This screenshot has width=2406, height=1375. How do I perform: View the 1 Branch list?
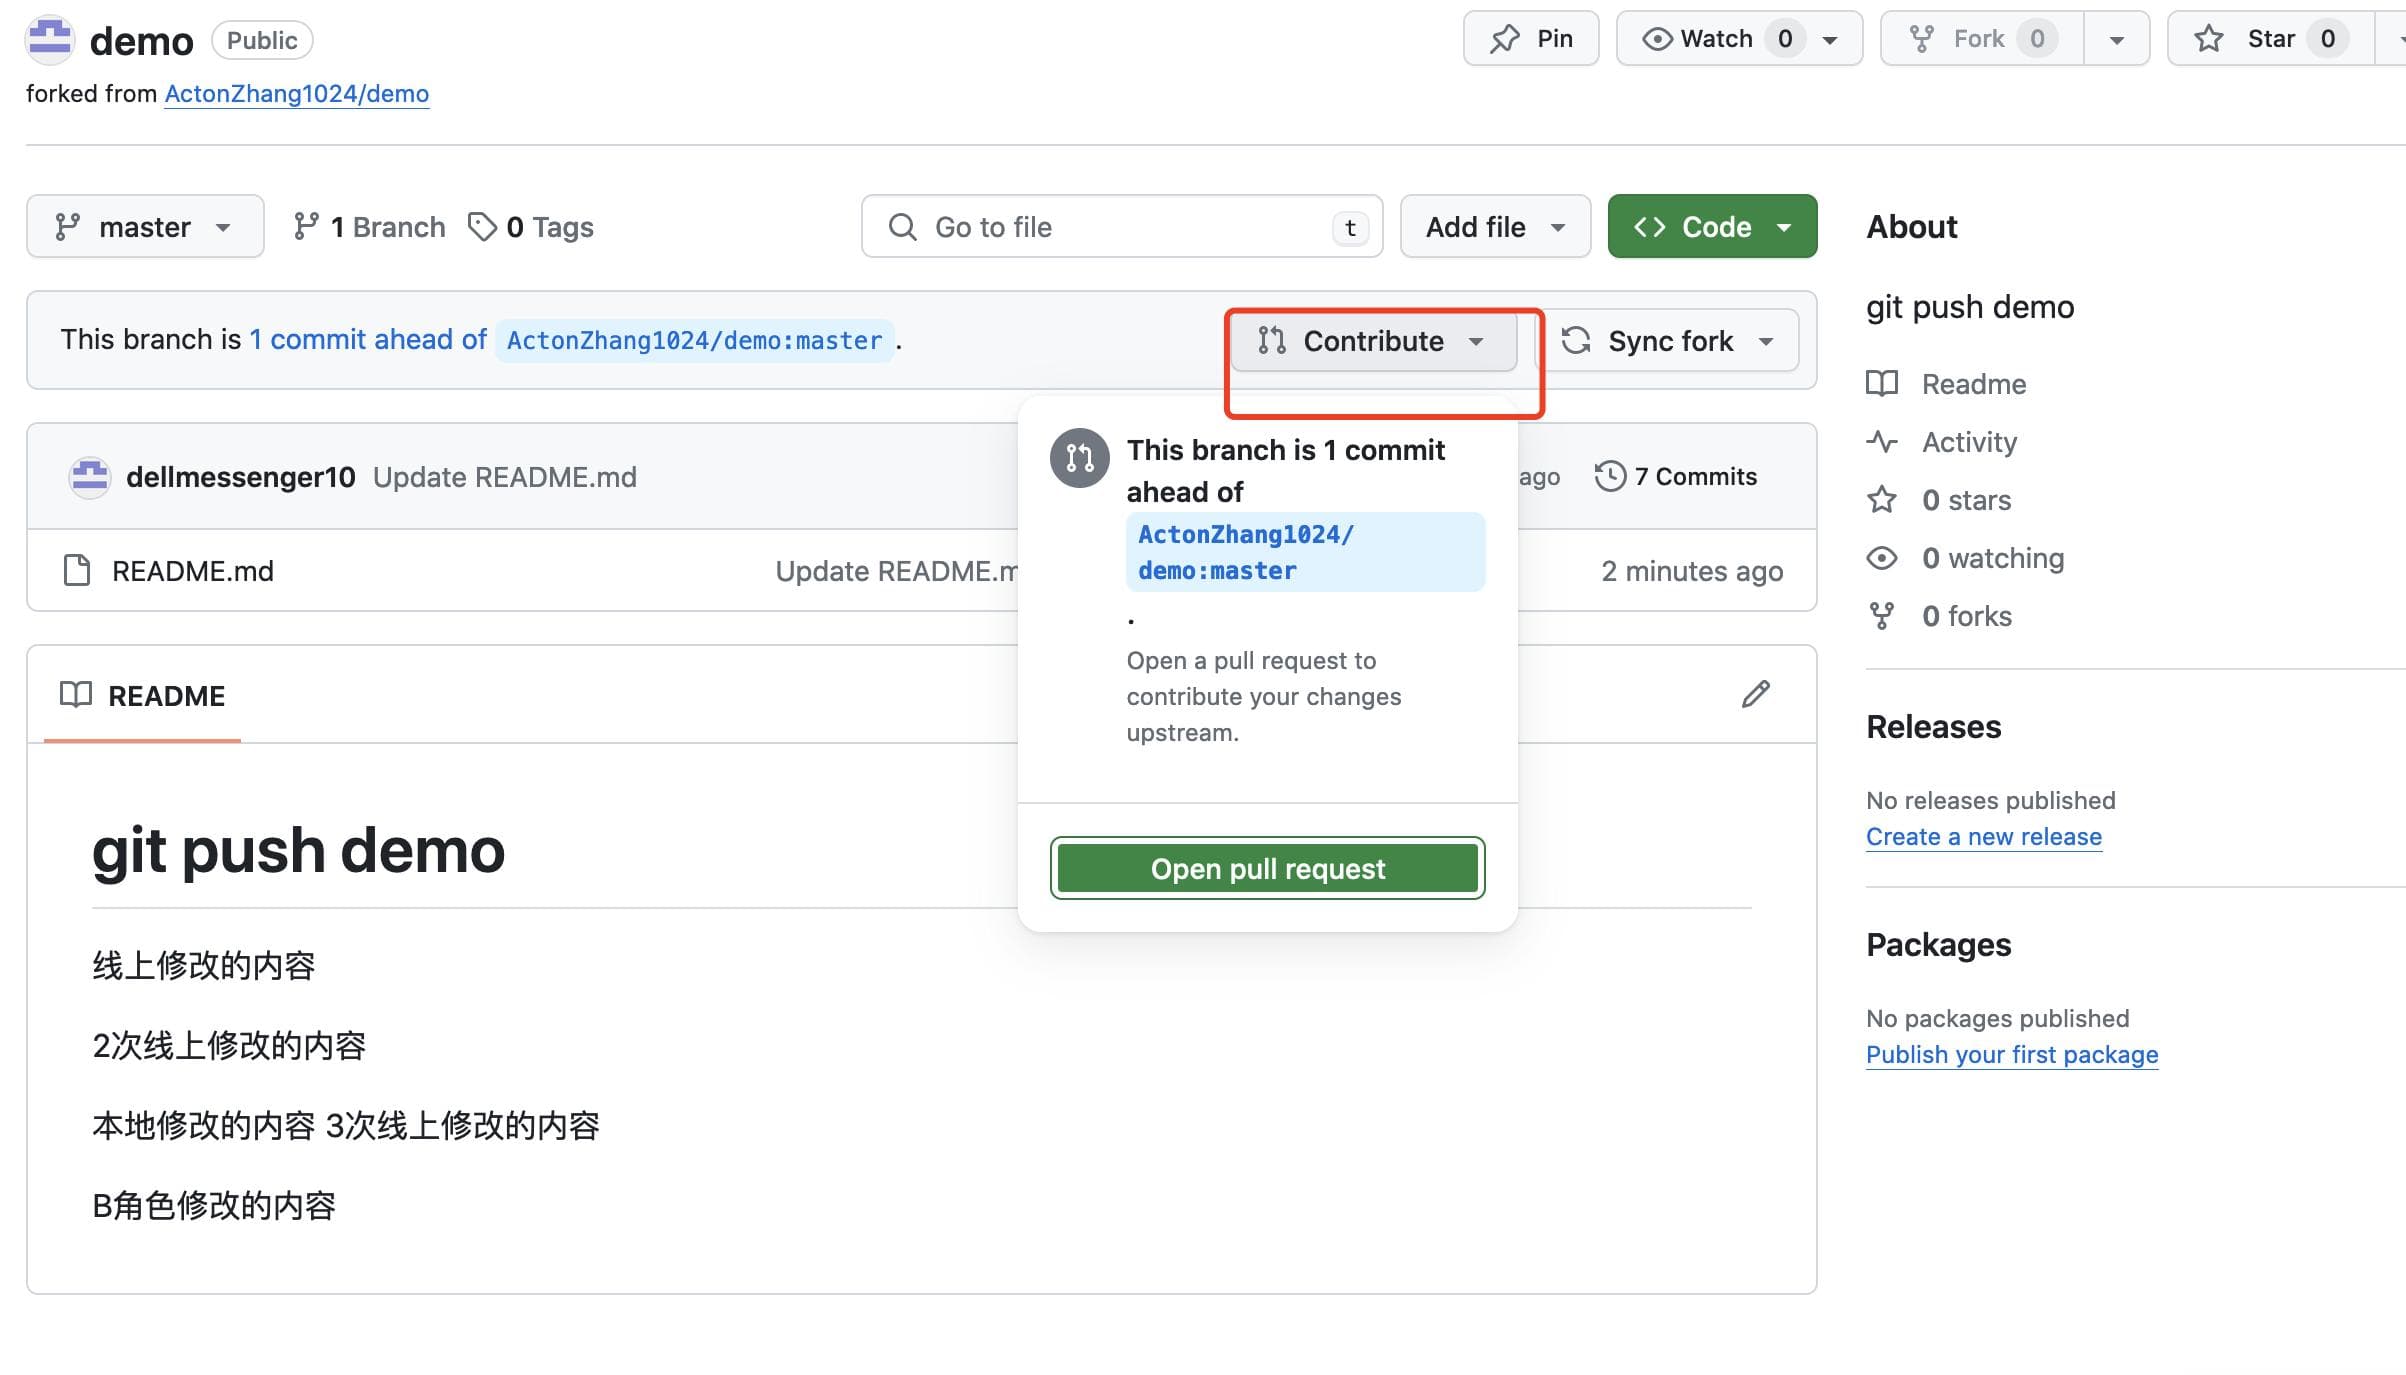[369, 227]
